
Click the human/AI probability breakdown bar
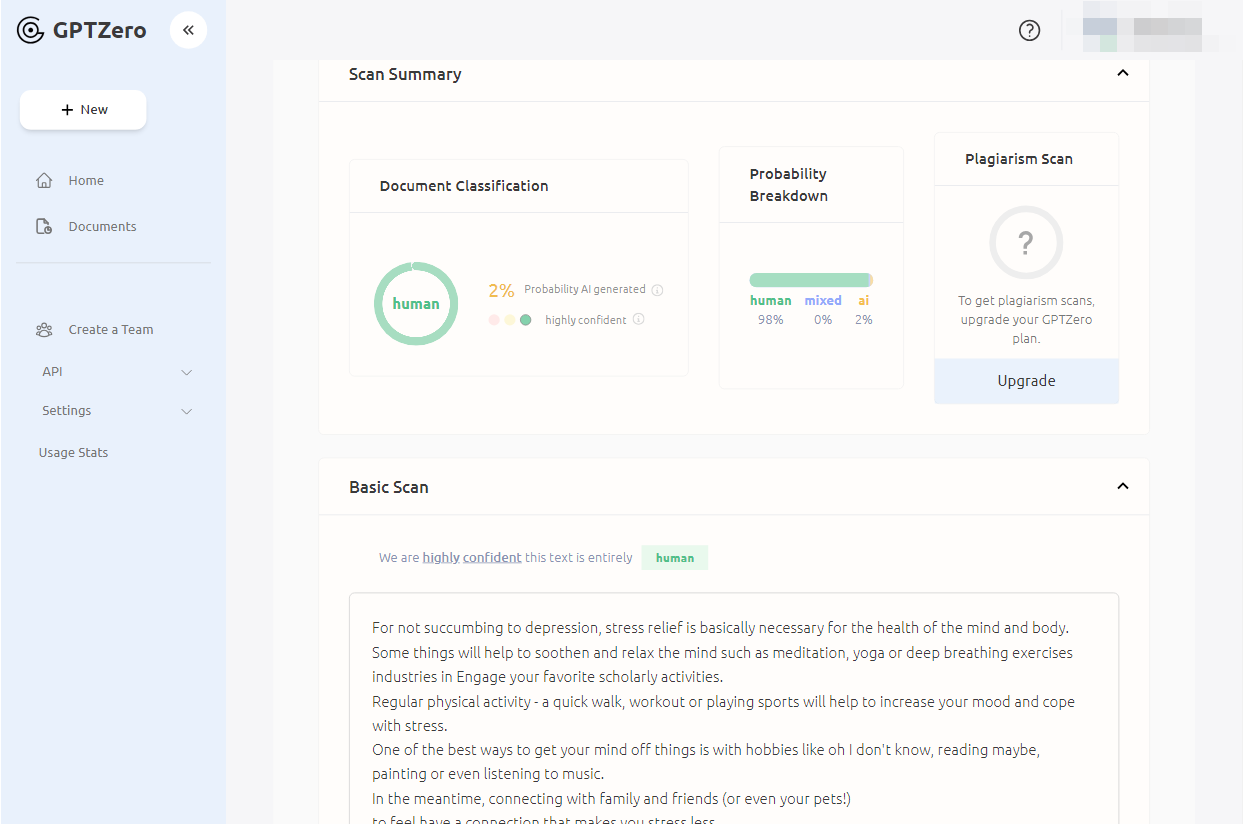coord(810,280)
